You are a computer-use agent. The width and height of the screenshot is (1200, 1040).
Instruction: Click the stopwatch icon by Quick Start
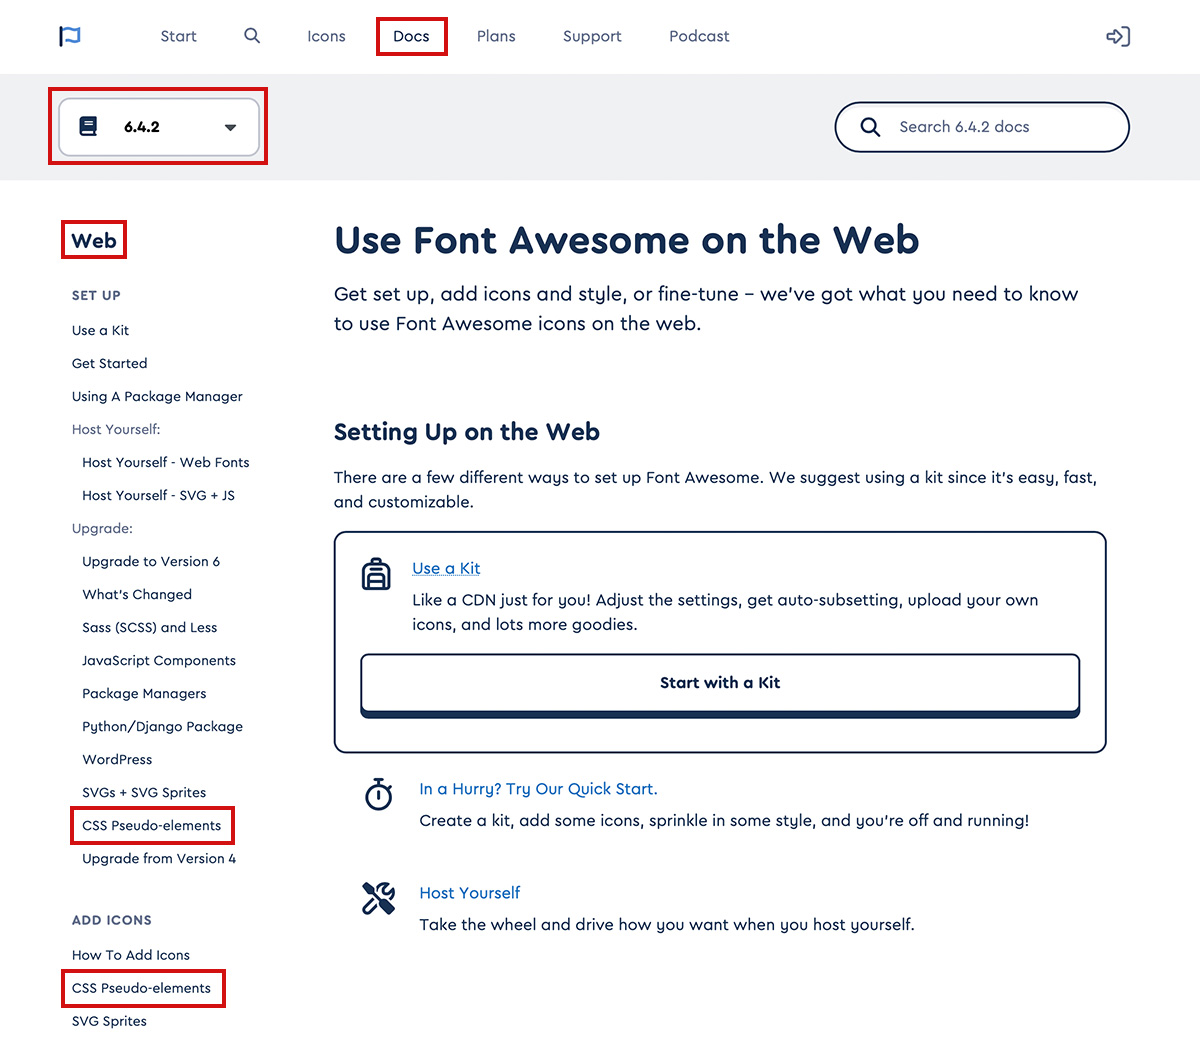(x=379, y=794)
